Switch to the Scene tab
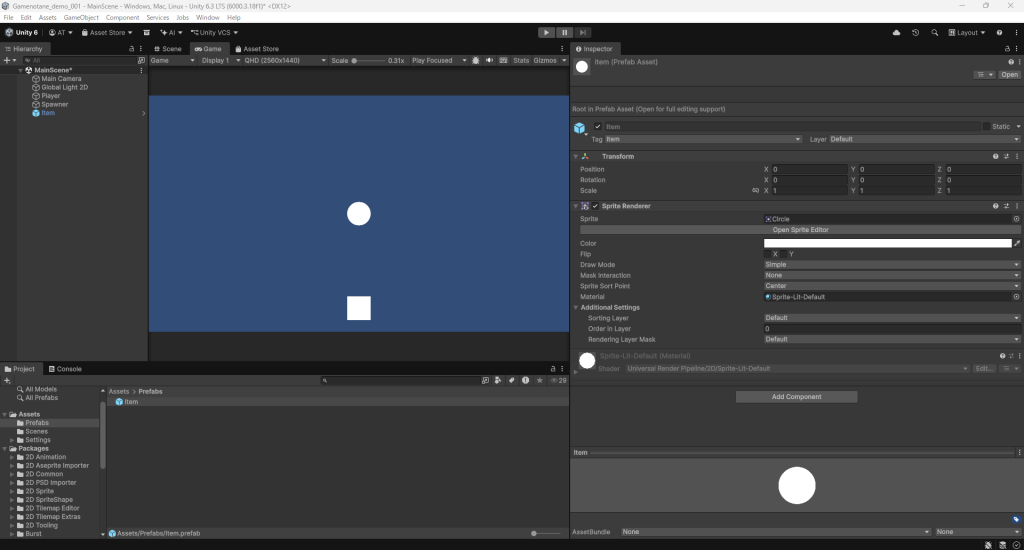Viewport: 1024px width, 550px height. coord(168,49)
